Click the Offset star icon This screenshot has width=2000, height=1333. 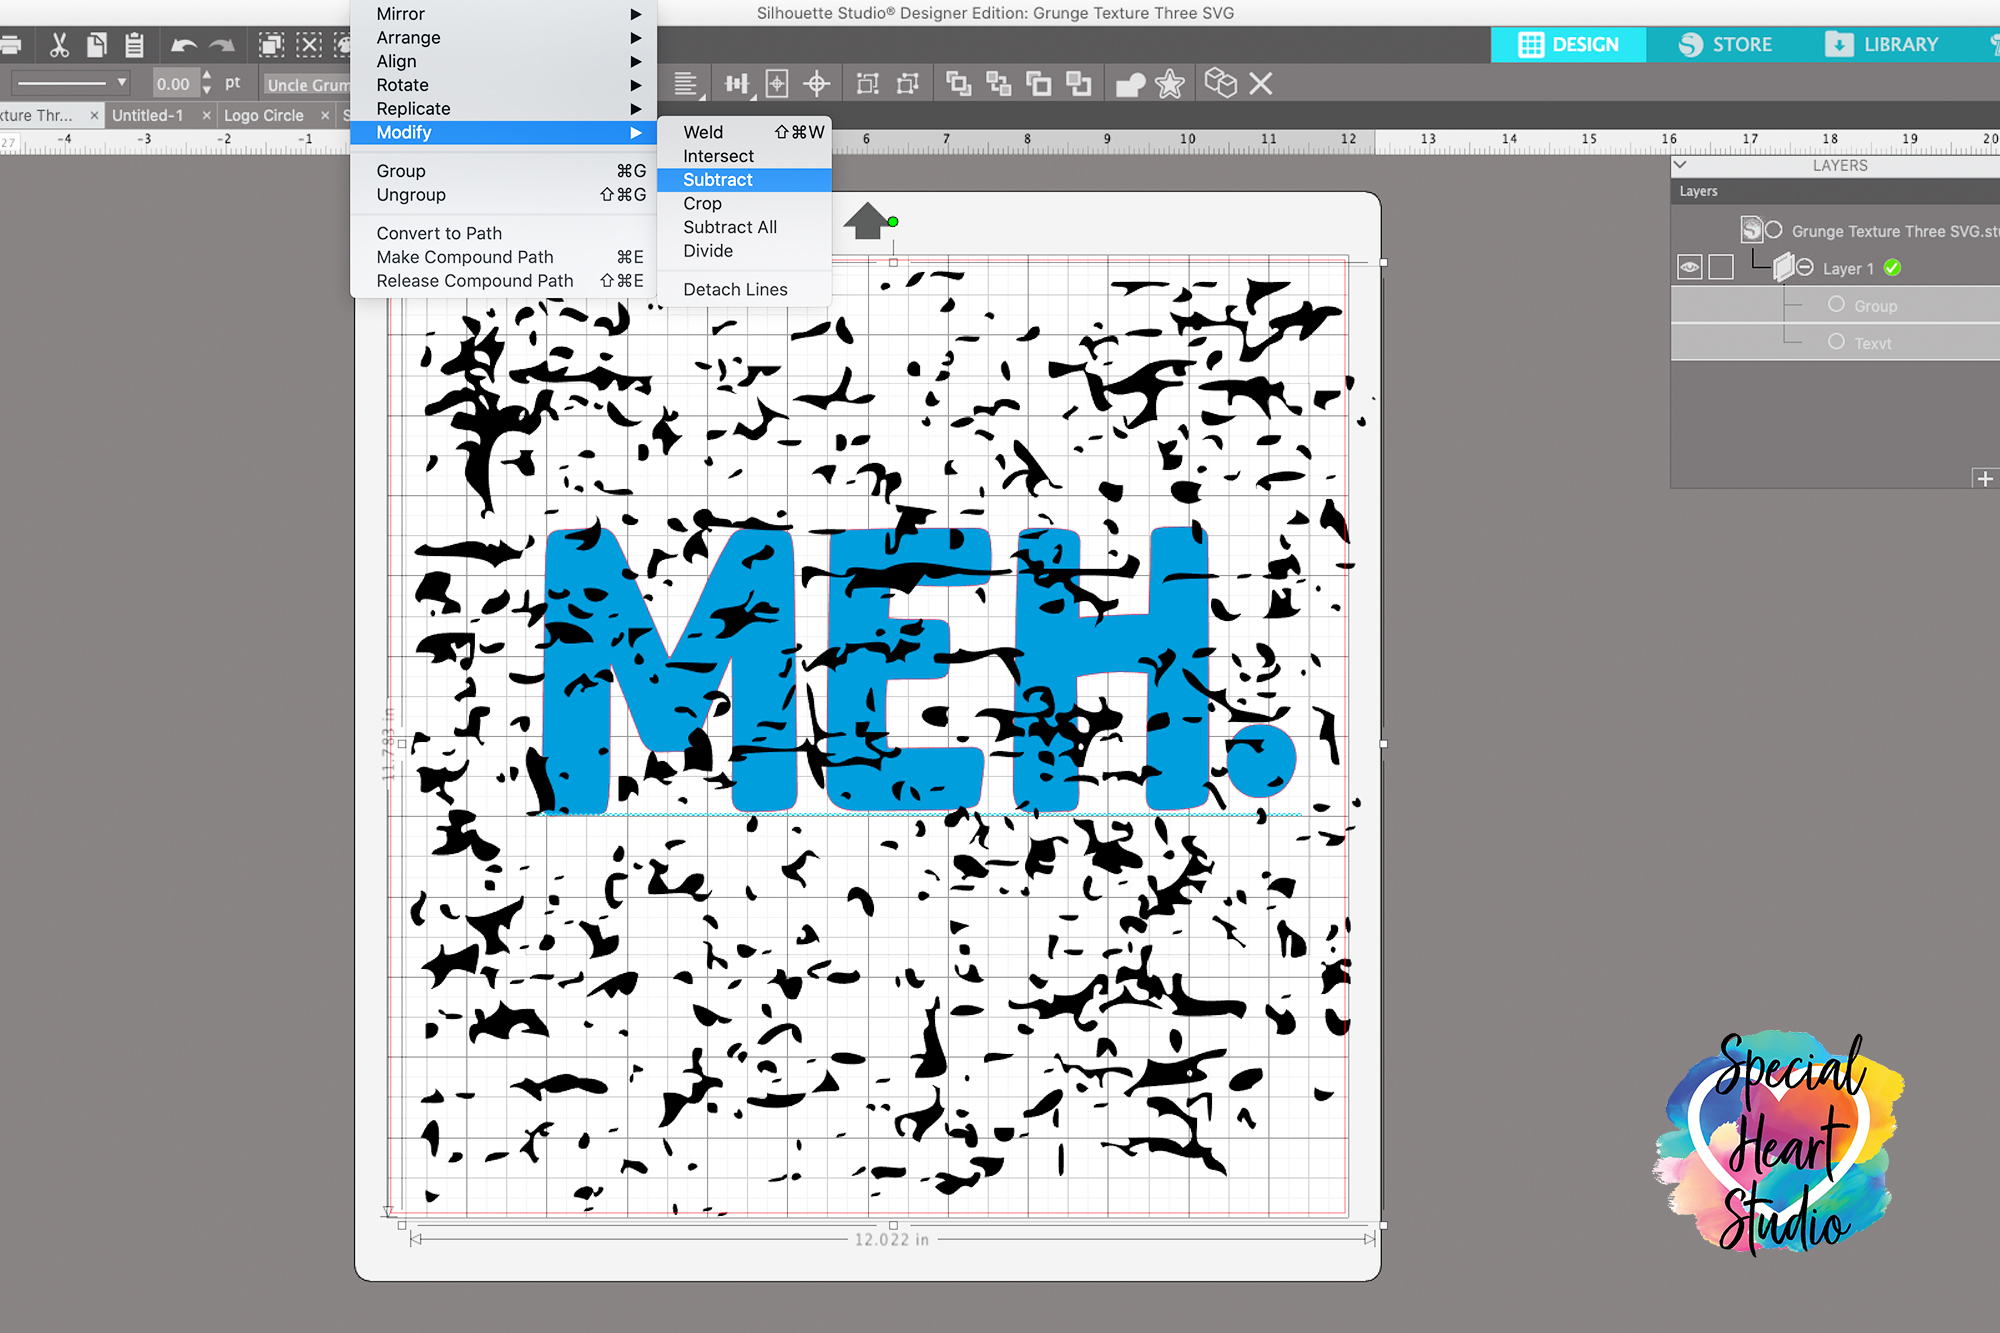pos(1170,84)
